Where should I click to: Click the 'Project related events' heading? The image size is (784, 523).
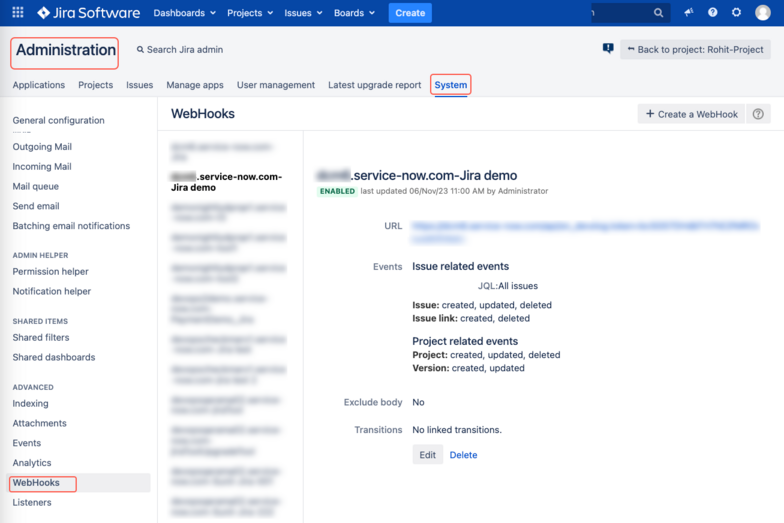point(465,342)
